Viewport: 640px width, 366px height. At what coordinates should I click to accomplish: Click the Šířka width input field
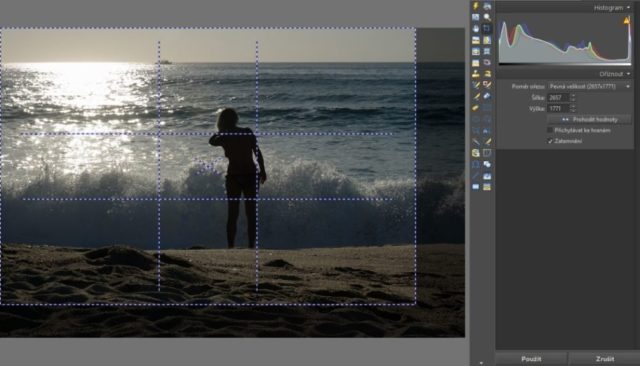(558, 98)
